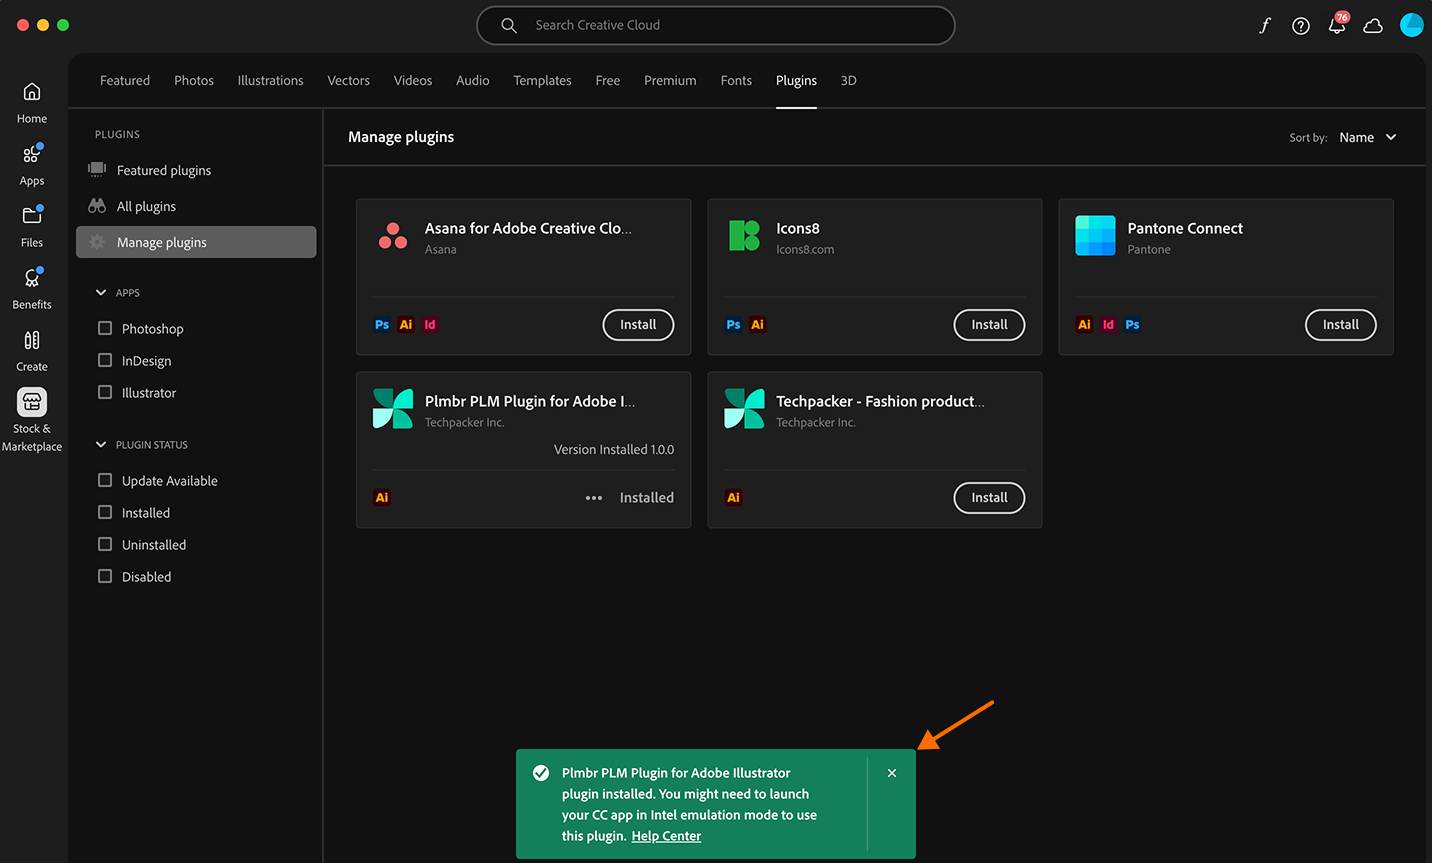This screenshot has width=1432, height=863.
Task: Open the Benefits section icon
Action: (x=32, y=279)
